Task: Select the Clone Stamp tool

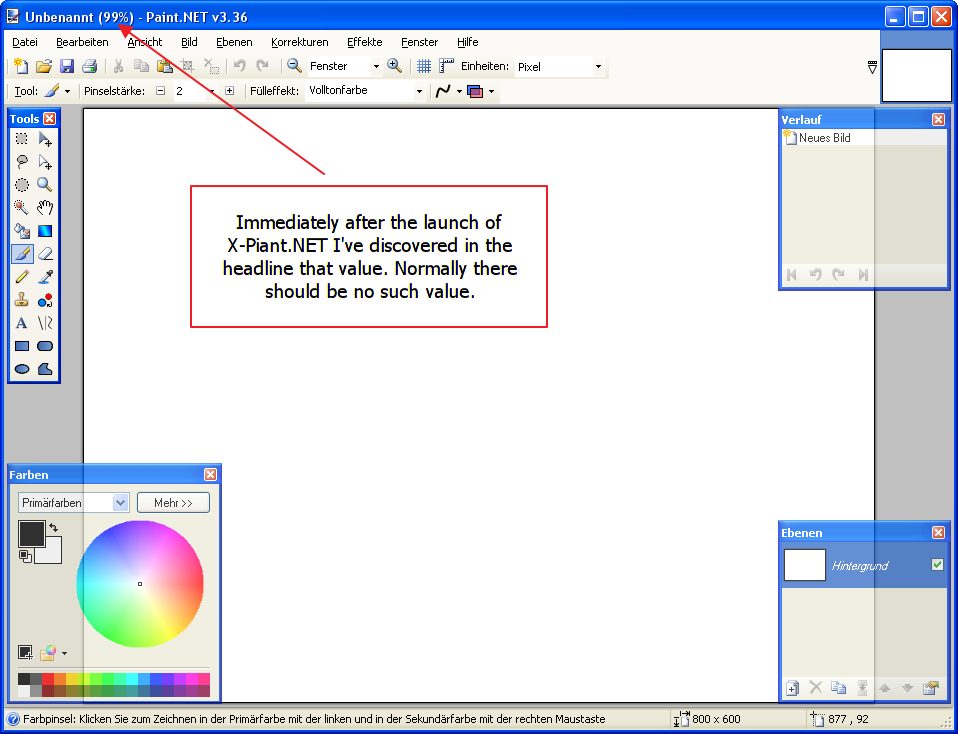Action: pyautogui.click(x=22, y=300)
